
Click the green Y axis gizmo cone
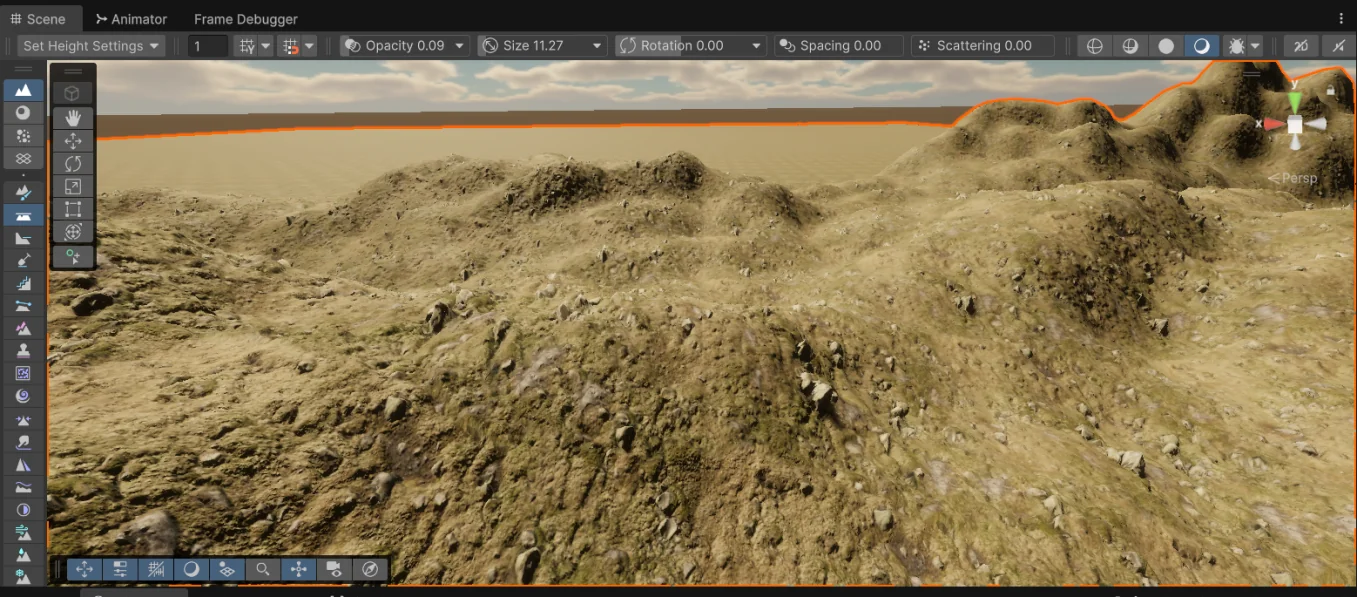click(x=1295, y=101)
